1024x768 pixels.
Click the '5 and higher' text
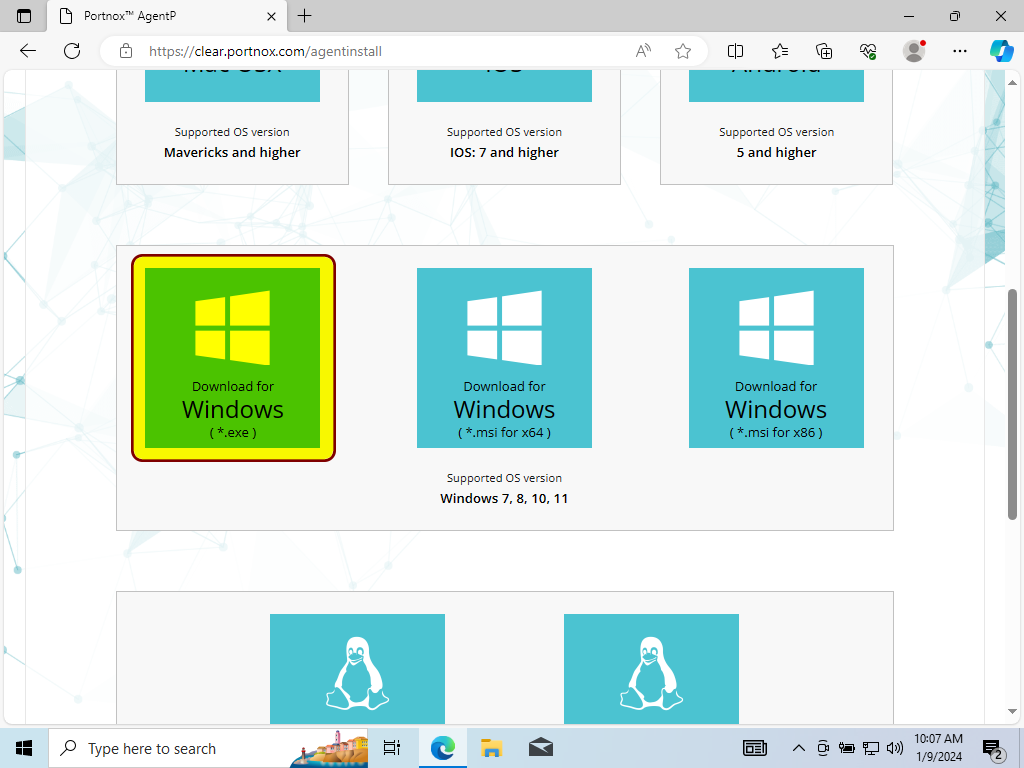776,153
